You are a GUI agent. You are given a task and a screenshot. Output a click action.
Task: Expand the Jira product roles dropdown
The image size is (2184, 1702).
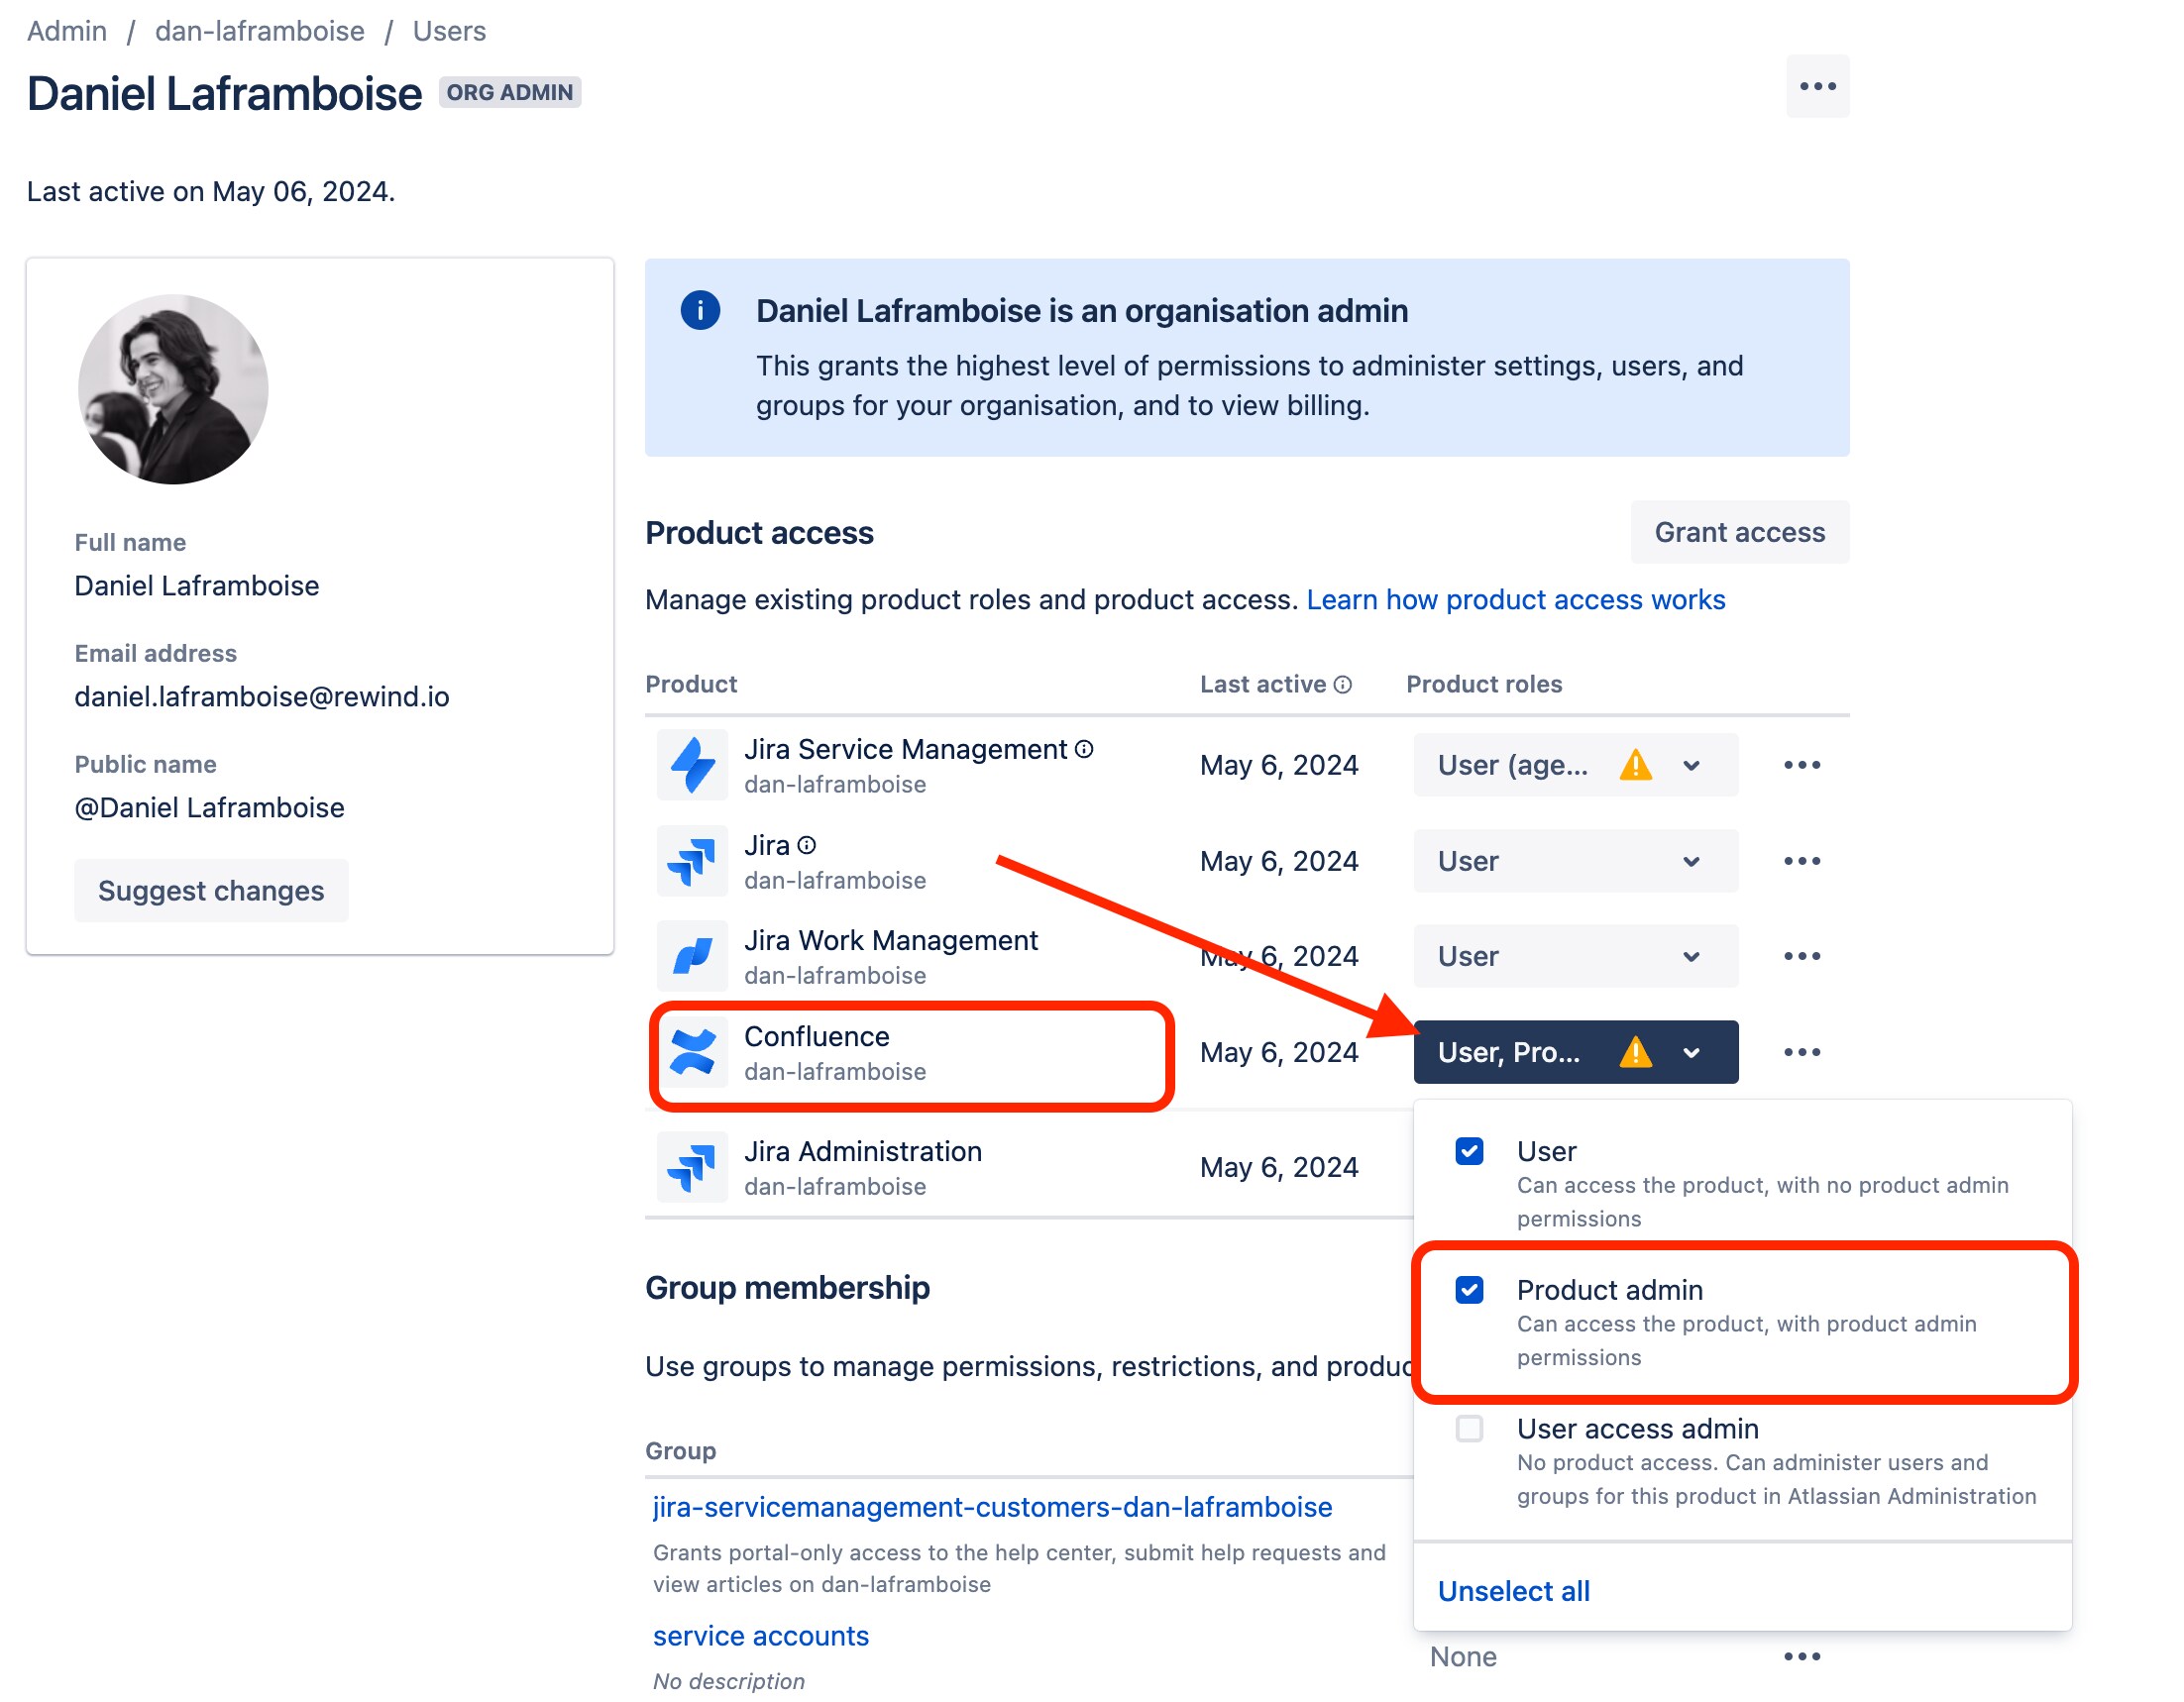1575,862
